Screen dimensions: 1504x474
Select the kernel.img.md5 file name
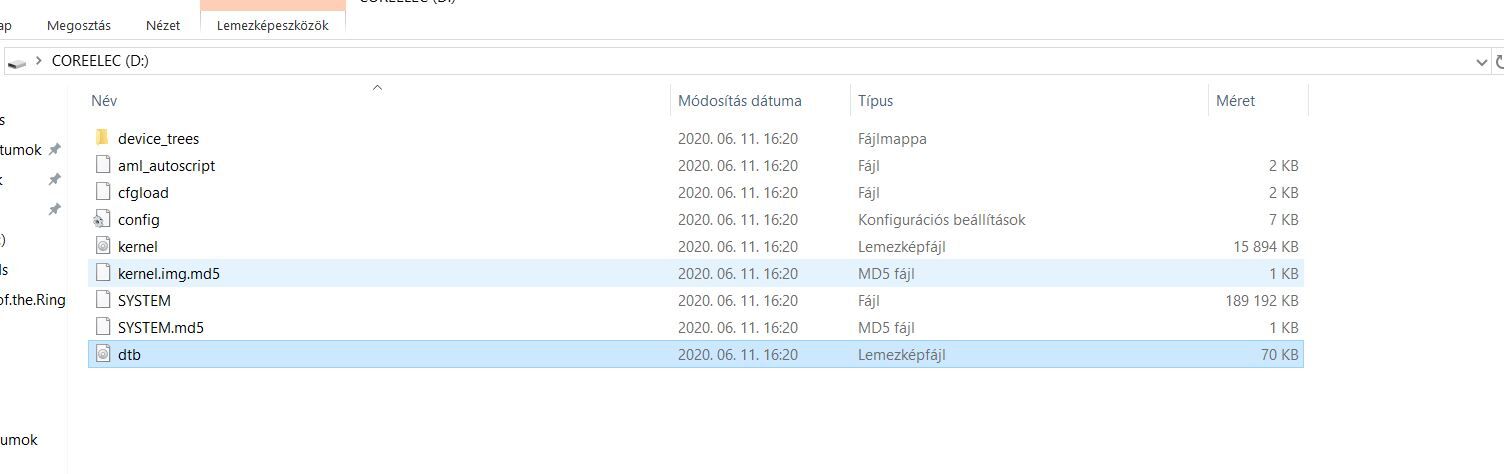169,274
